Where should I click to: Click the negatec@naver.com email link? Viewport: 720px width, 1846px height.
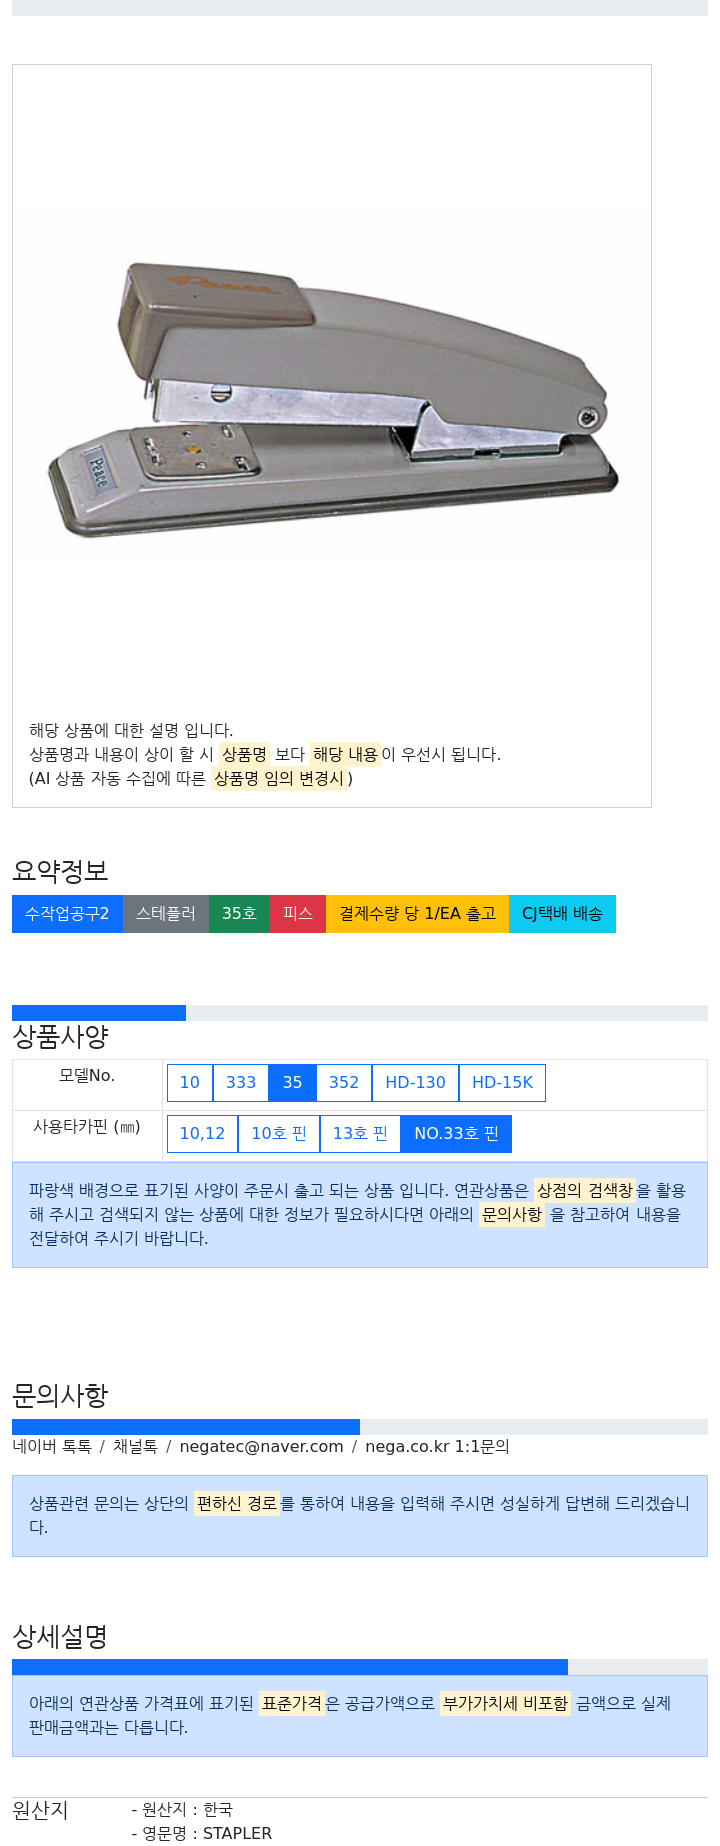pyautogui.click(x=261, y=1447)
